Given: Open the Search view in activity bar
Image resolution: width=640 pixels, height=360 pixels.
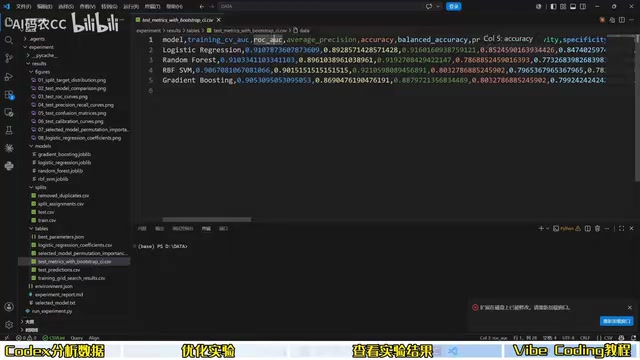Looking at the screenshot, I should point(9,40).
